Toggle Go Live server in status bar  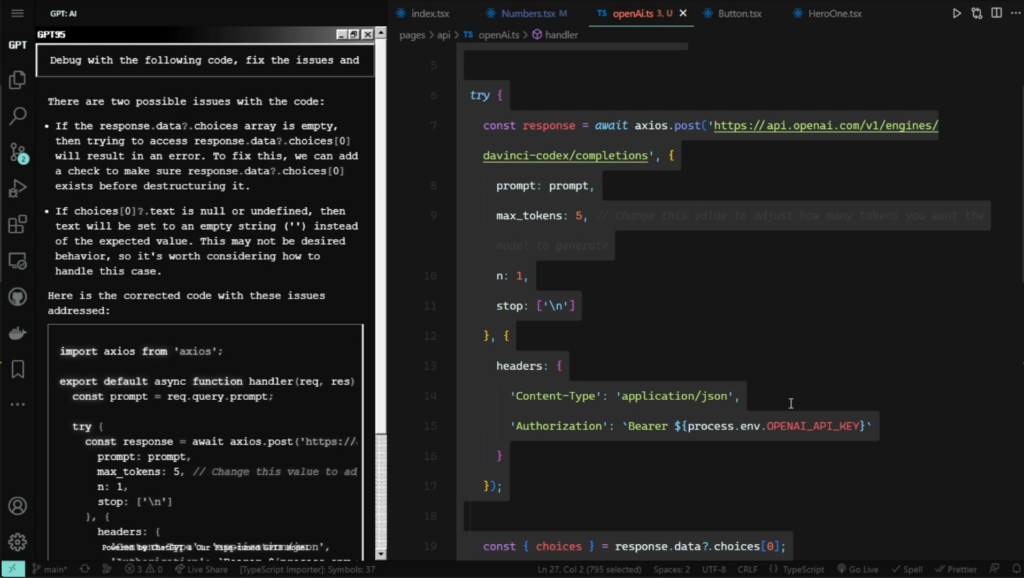861,569
